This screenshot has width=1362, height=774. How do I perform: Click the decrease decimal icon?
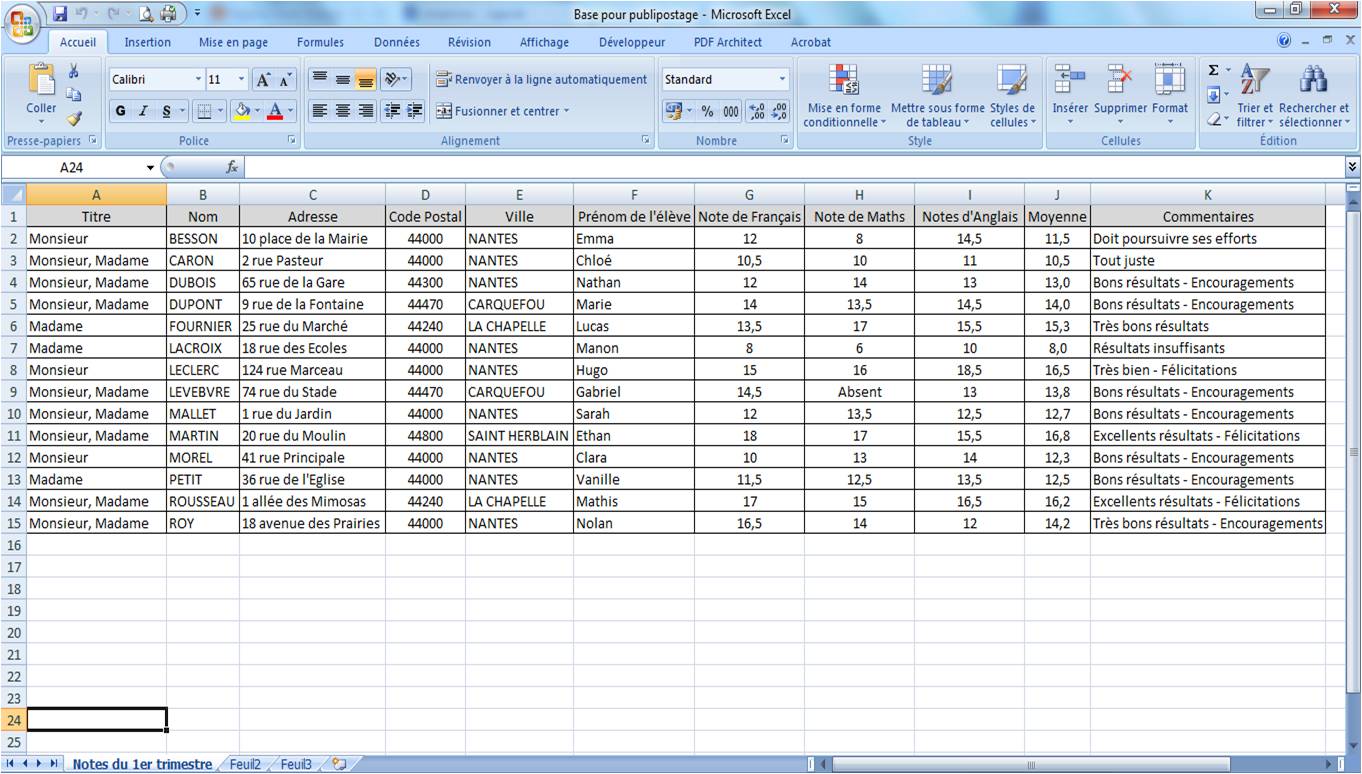click(779, 112)
